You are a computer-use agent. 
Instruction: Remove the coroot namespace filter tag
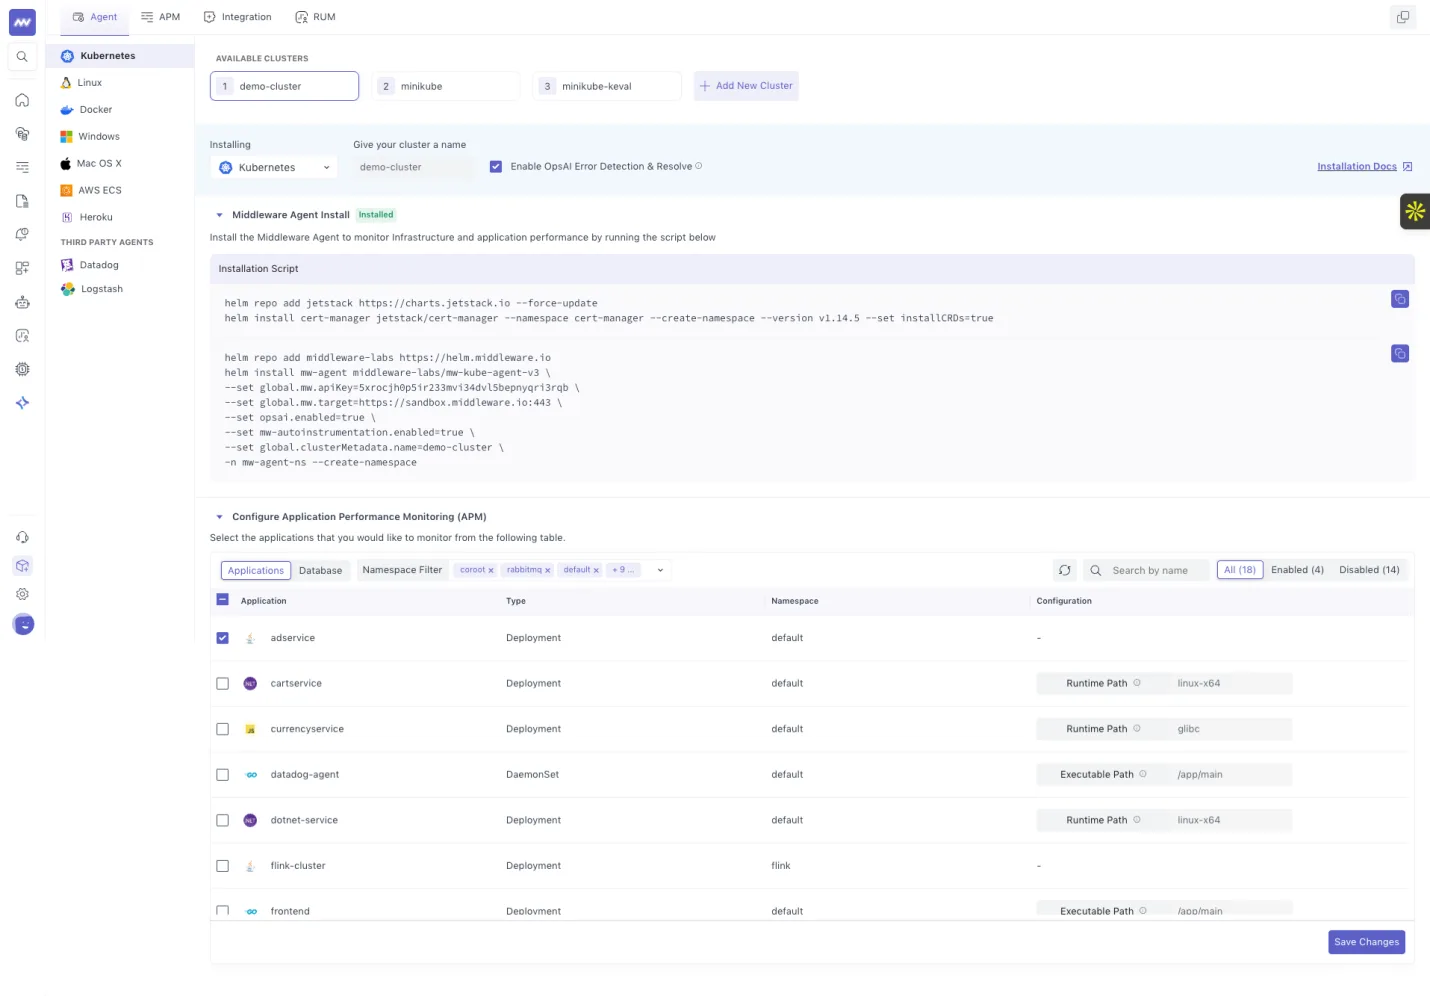(x=491, y=570)
